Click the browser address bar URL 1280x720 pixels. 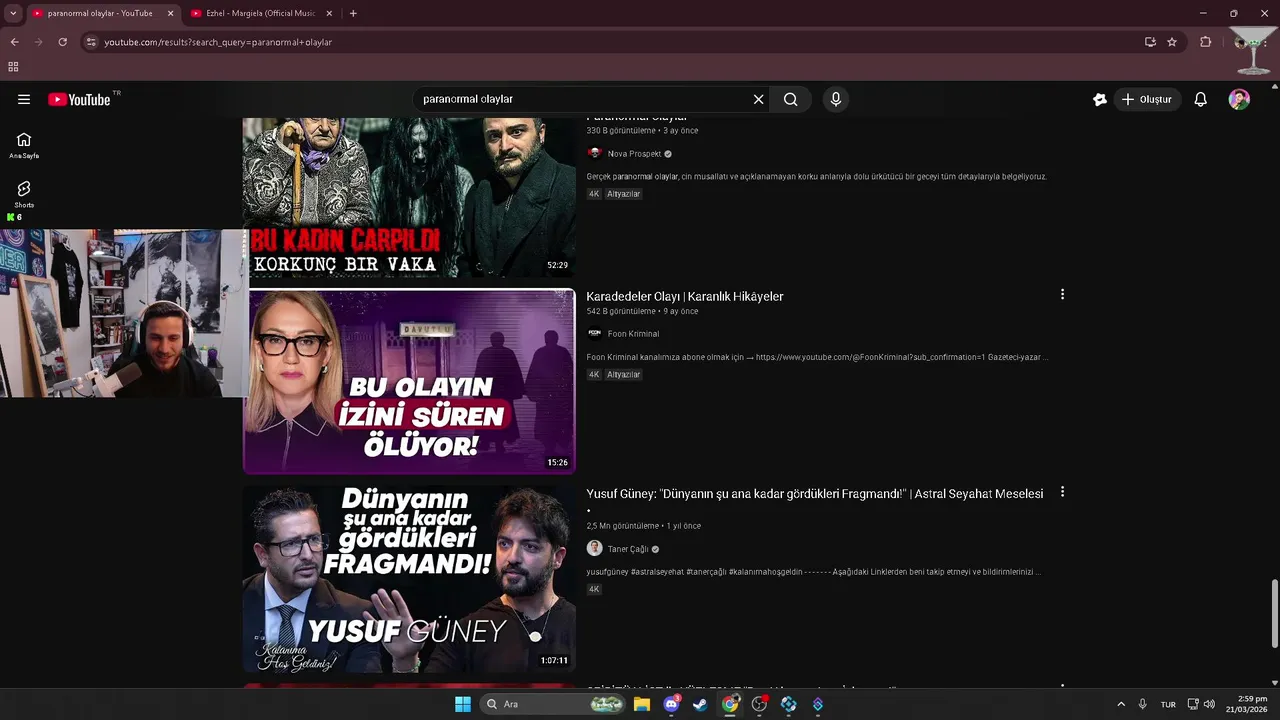pyautogui.click(x=218, y=42)
